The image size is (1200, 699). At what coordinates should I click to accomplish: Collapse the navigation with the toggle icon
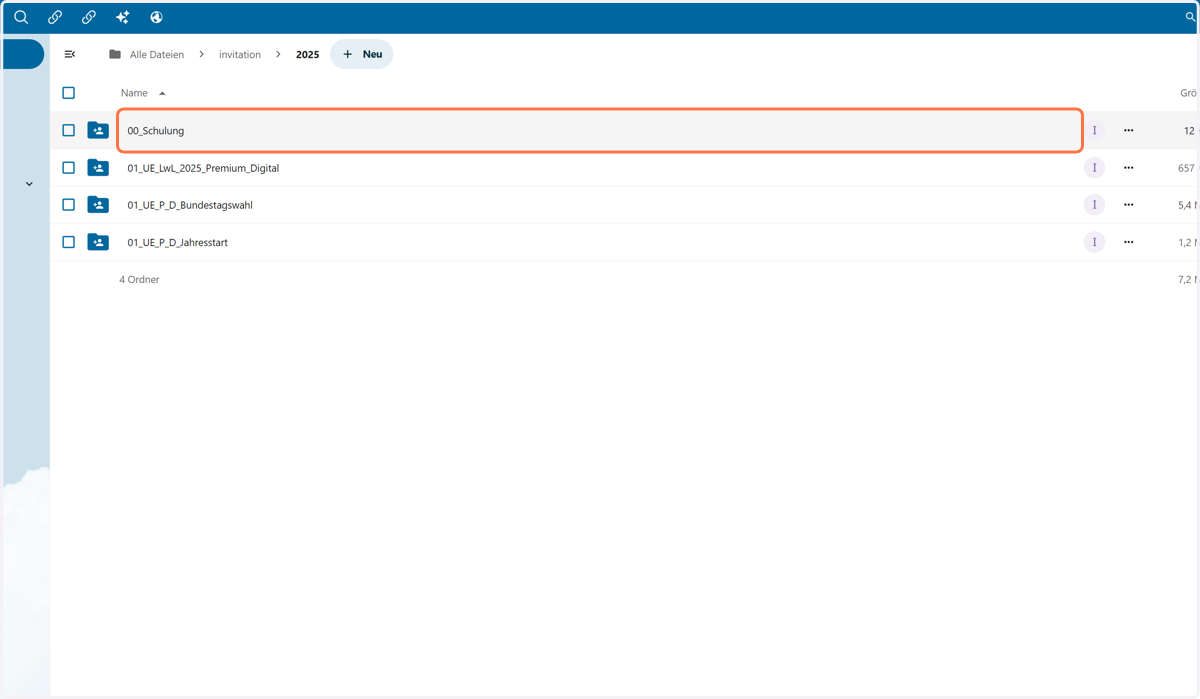tap(70, 54)
